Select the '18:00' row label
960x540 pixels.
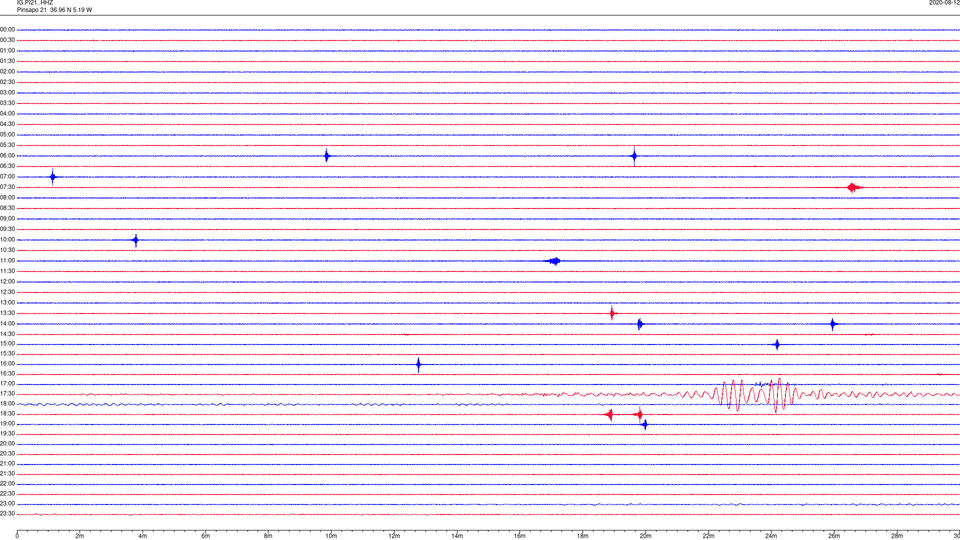tap(7, 403)
